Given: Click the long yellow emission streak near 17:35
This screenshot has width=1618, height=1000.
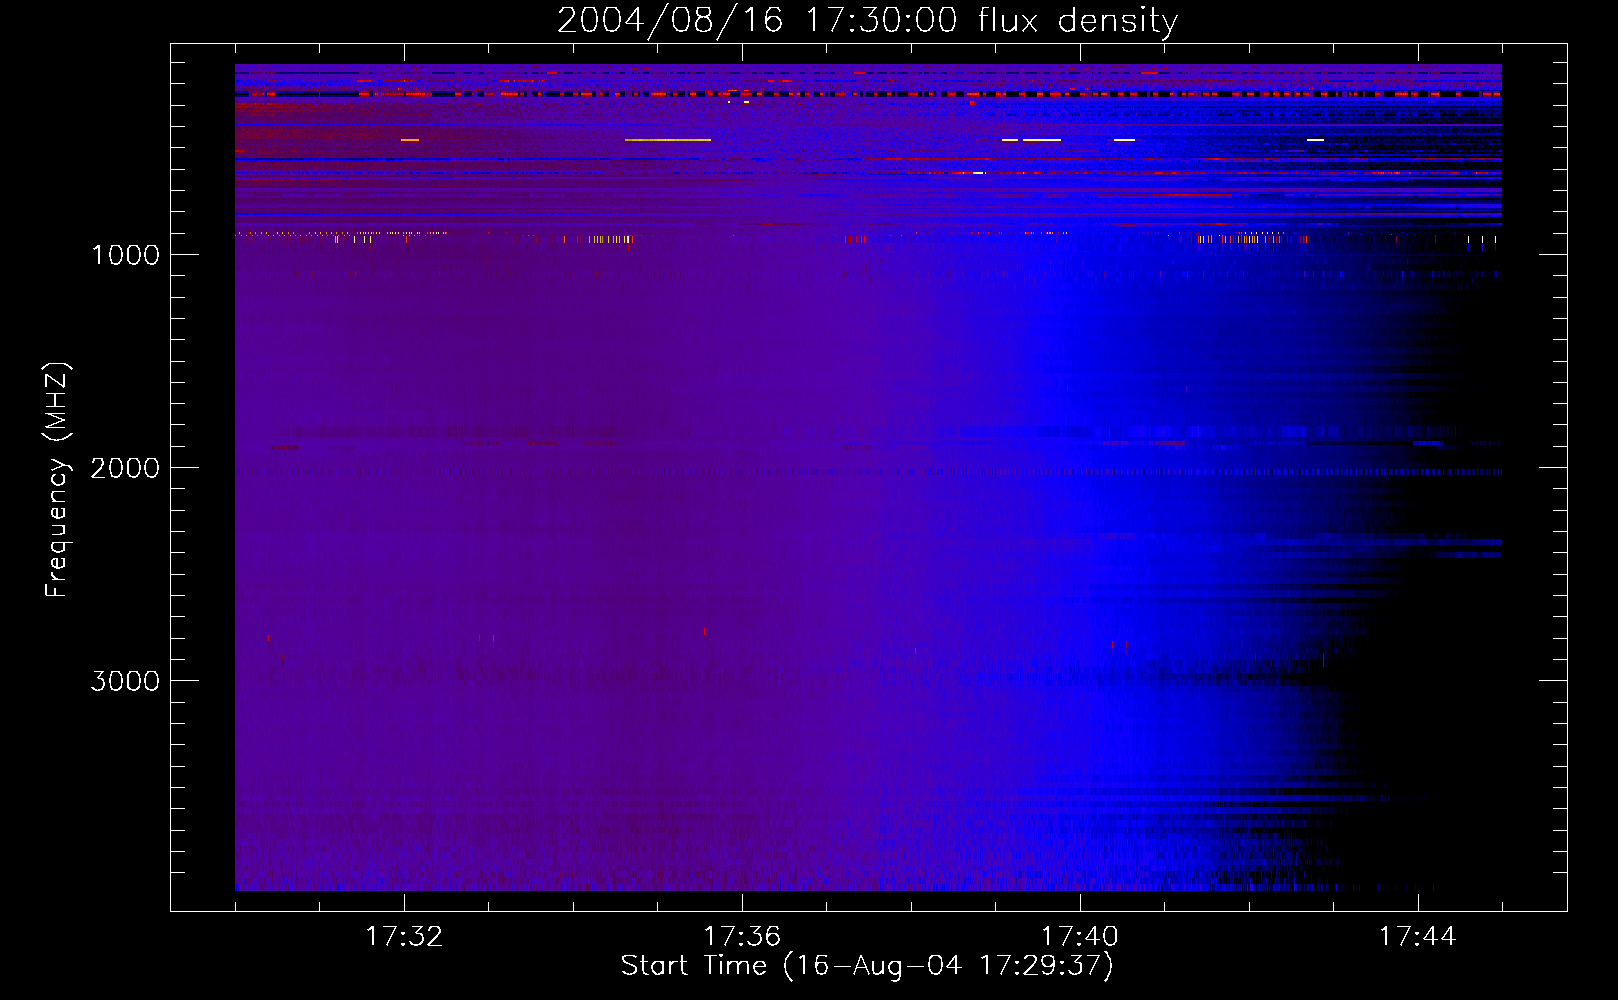Looking at the screenshot, I should click(x=668, y=140).
